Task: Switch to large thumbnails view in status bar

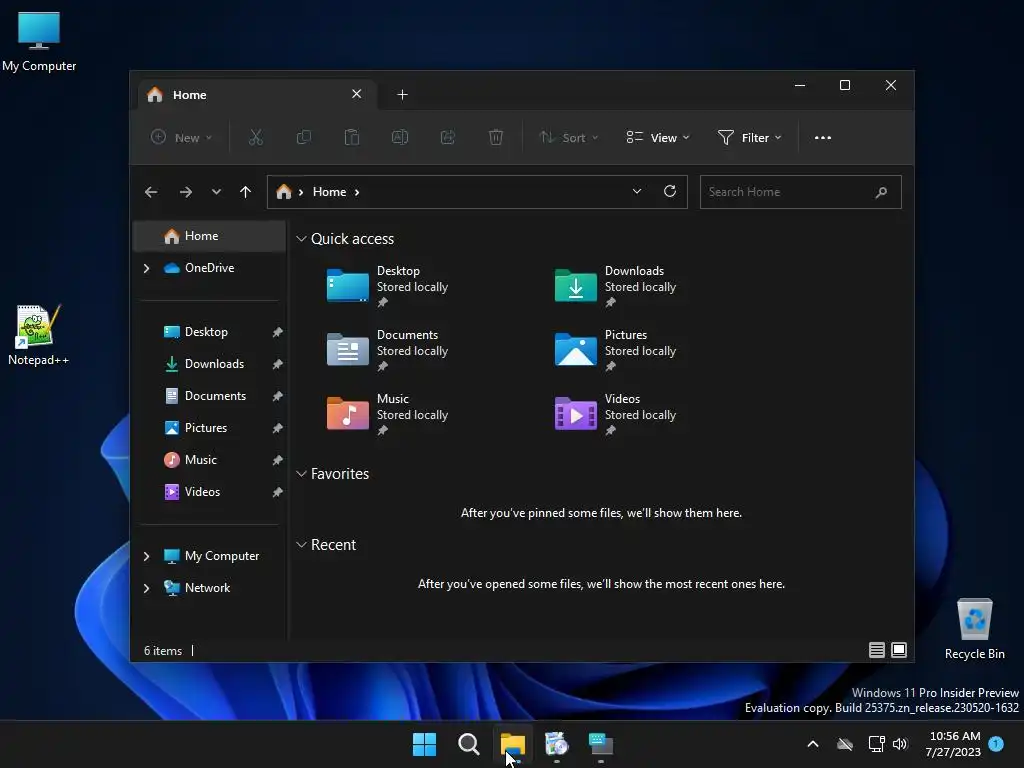Action: pos(899,650)
